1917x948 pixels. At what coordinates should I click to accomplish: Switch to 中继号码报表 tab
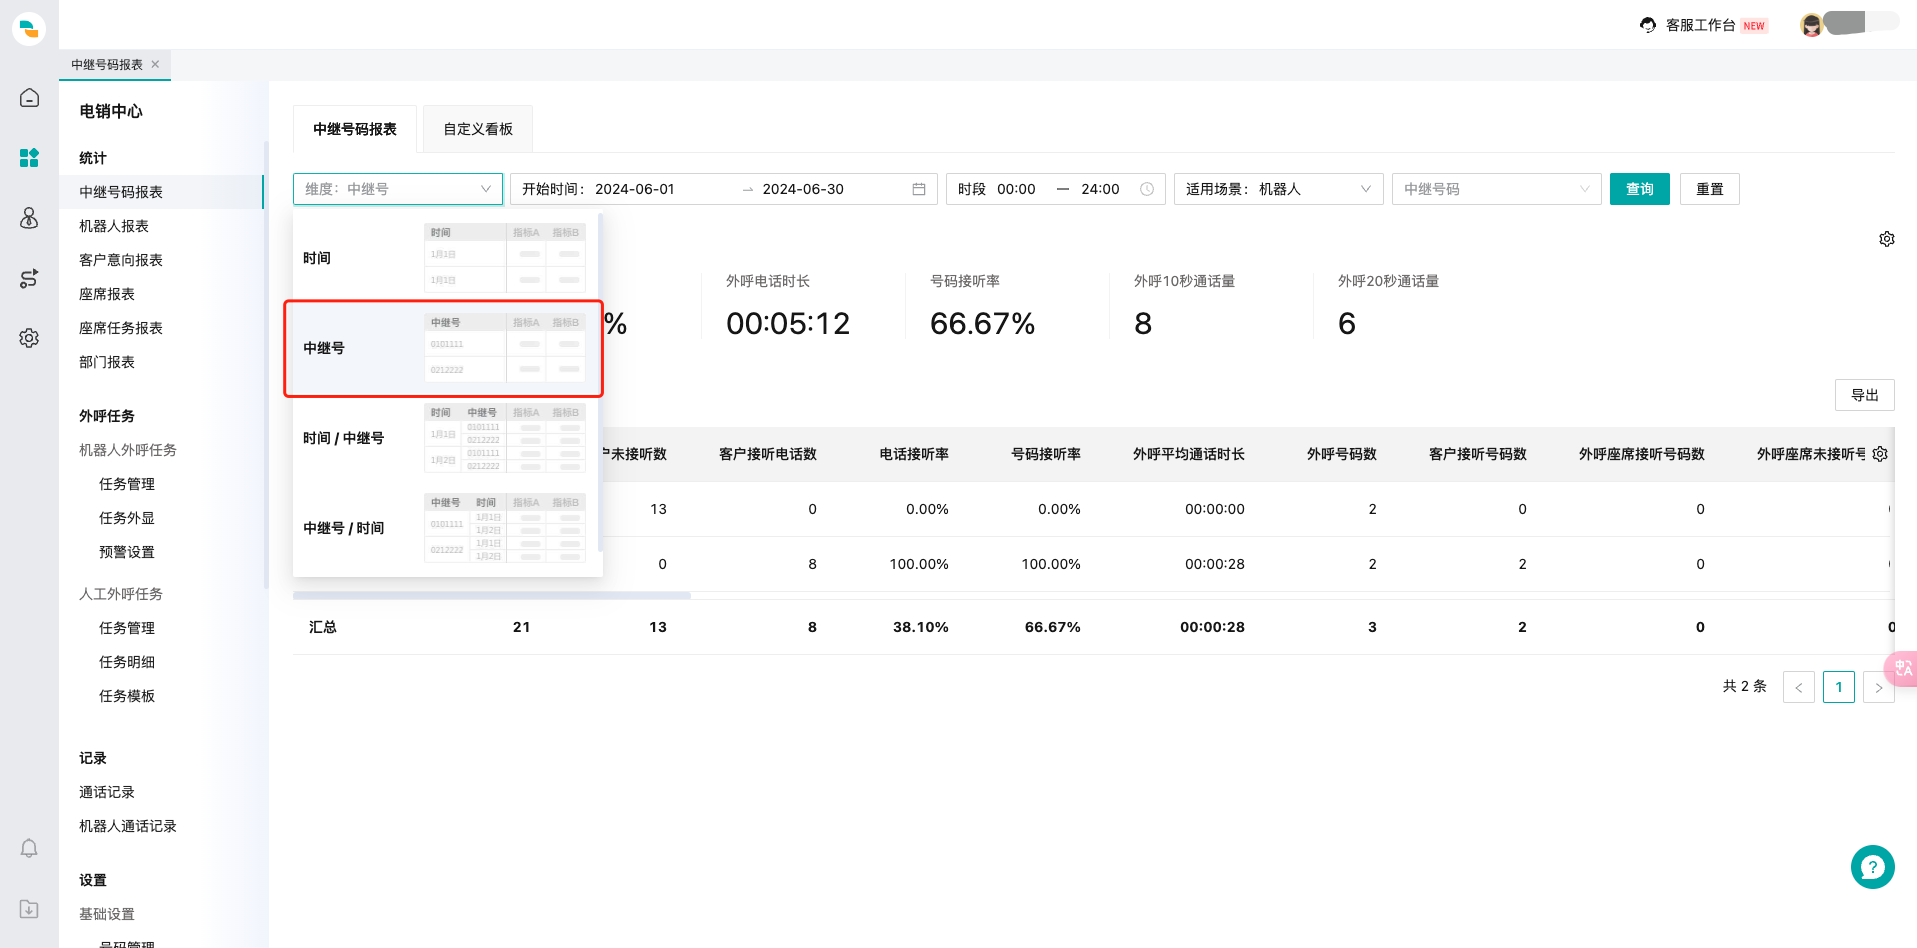click(x=355, y=129)
